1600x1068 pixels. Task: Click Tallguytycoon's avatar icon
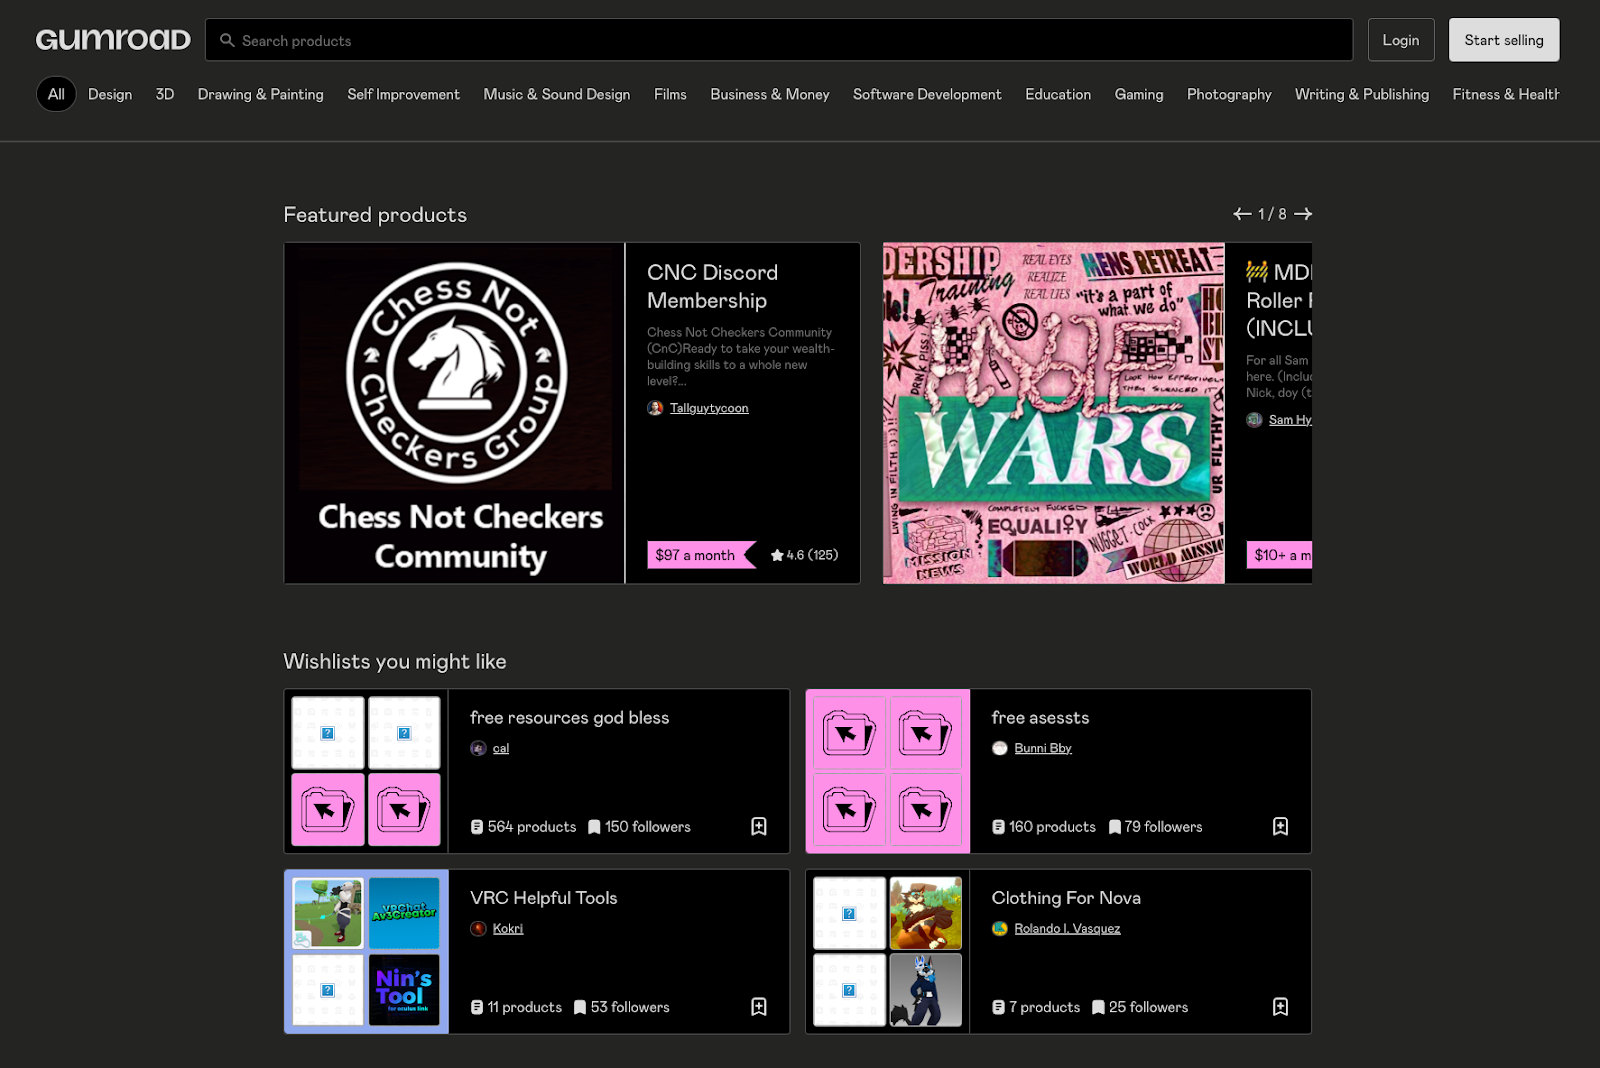pyautogui.click(x=655, y=408)
